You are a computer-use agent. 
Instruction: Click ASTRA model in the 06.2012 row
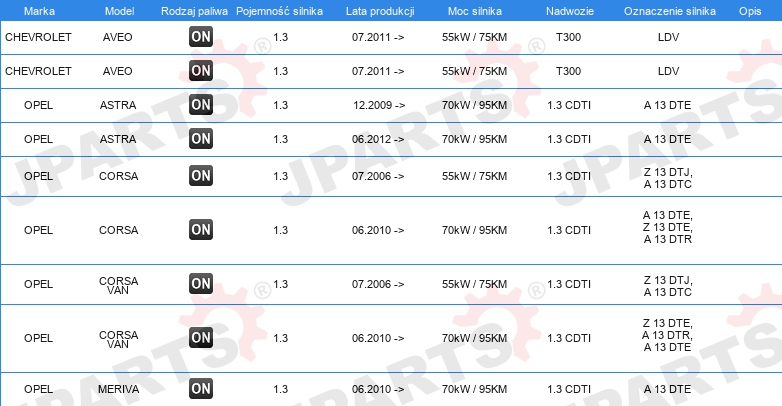(118, 139)
